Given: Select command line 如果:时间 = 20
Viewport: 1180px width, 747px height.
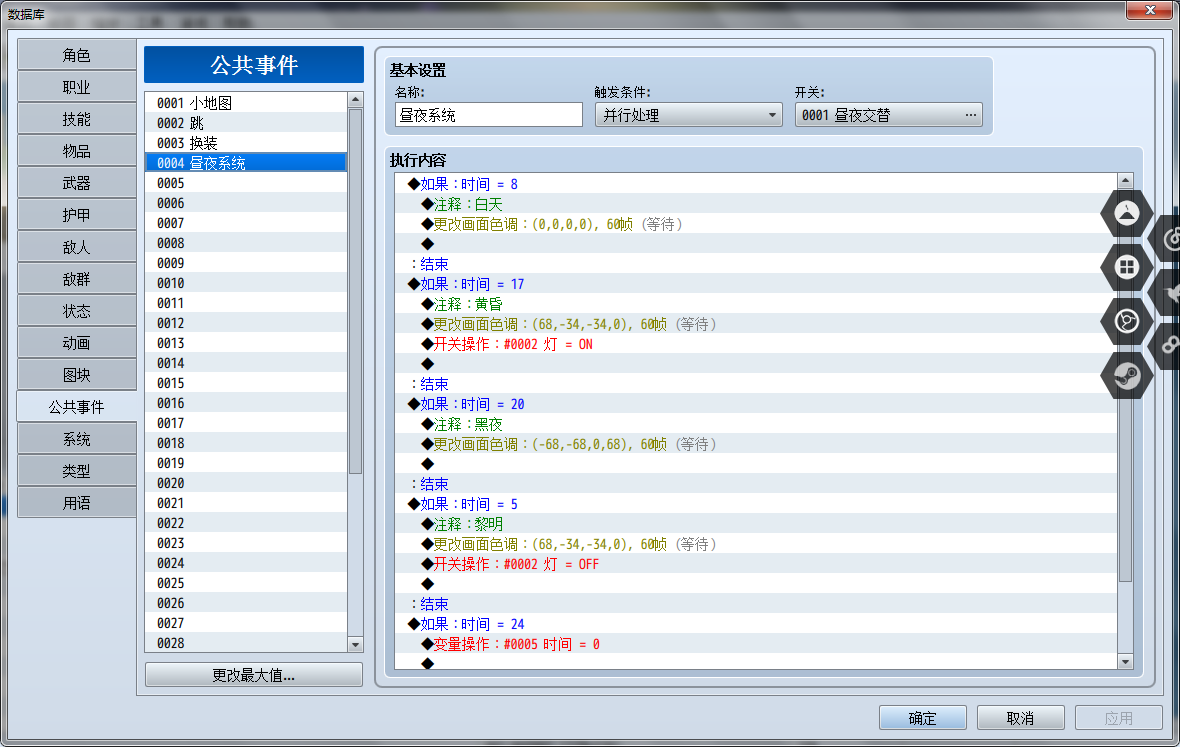Looking at the screenshot, I should (756, 404).
